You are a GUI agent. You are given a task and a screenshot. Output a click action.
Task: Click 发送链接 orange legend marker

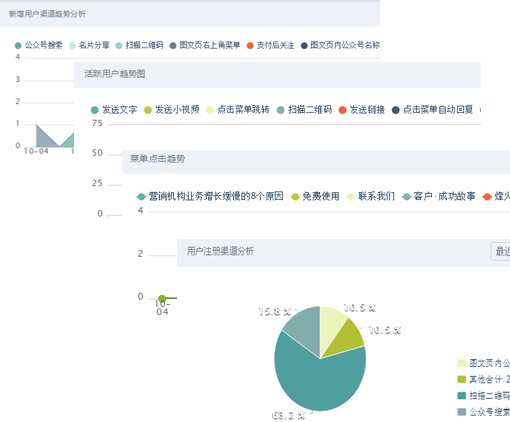(342, 110)
